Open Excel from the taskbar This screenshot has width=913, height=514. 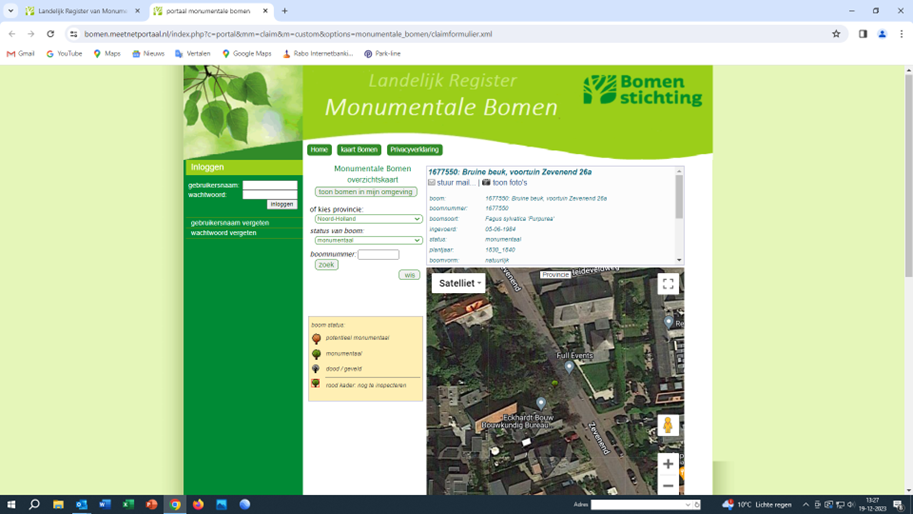[128, 505]
